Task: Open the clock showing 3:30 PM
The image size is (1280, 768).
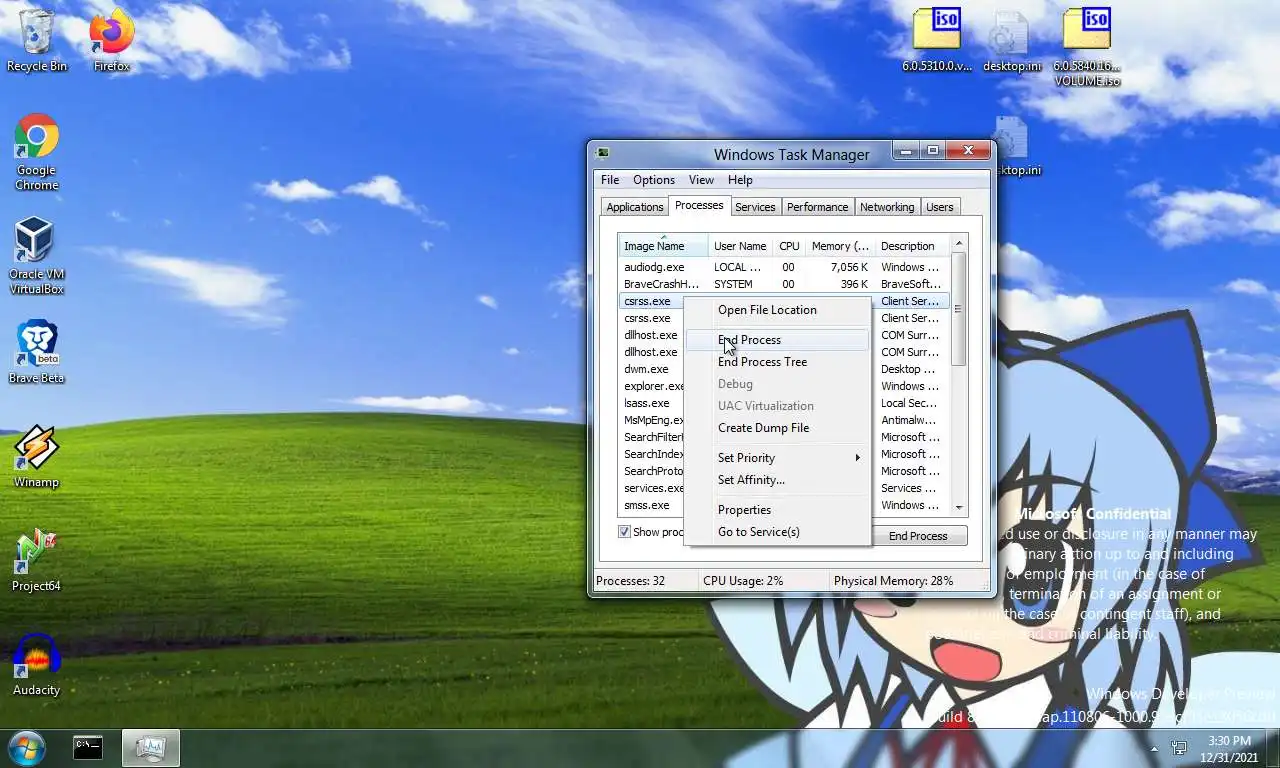Action: tap(1229, 748)
